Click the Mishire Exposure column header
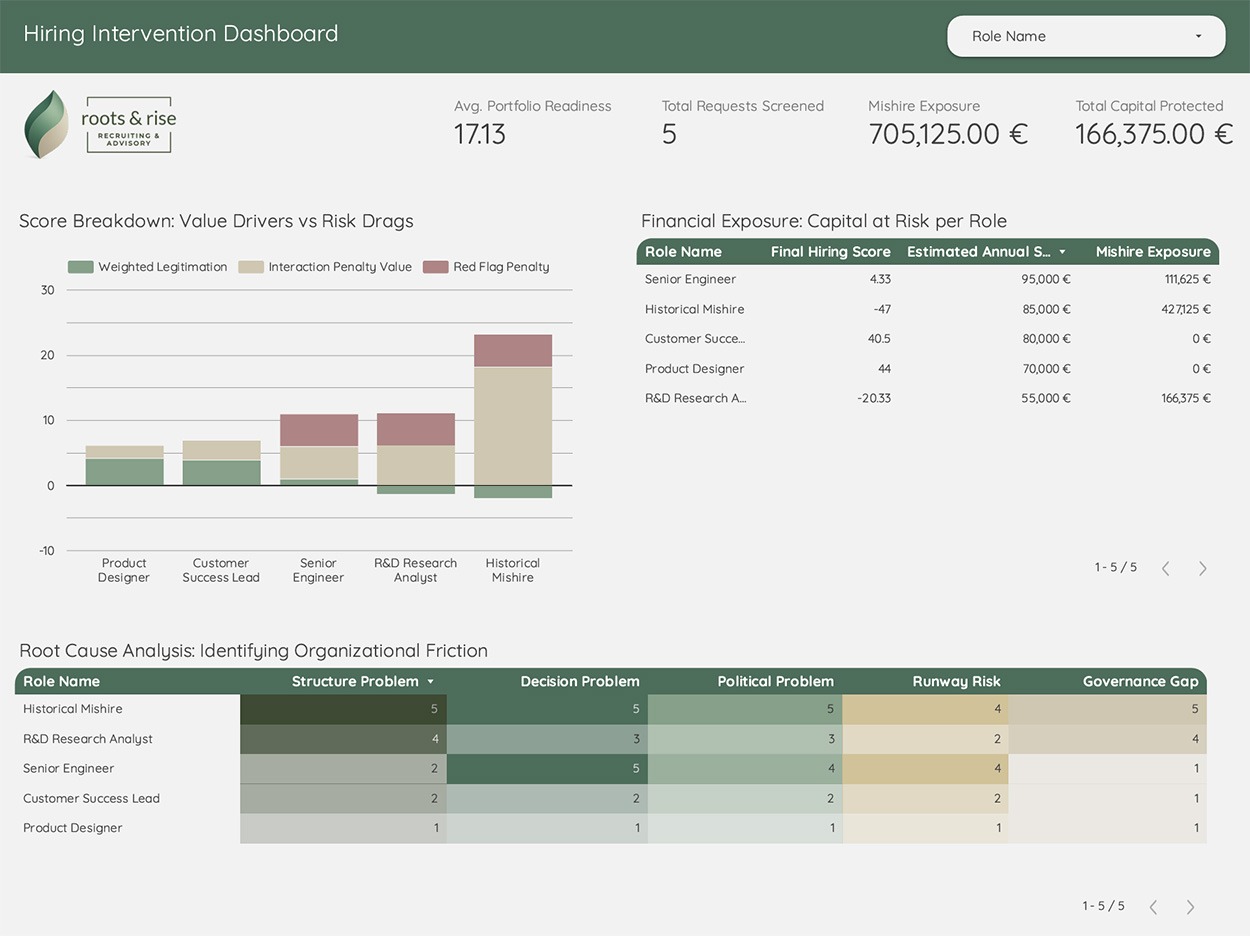Image resolution: width=1250 pixels, height=936 pixels. coord(1152,252)
